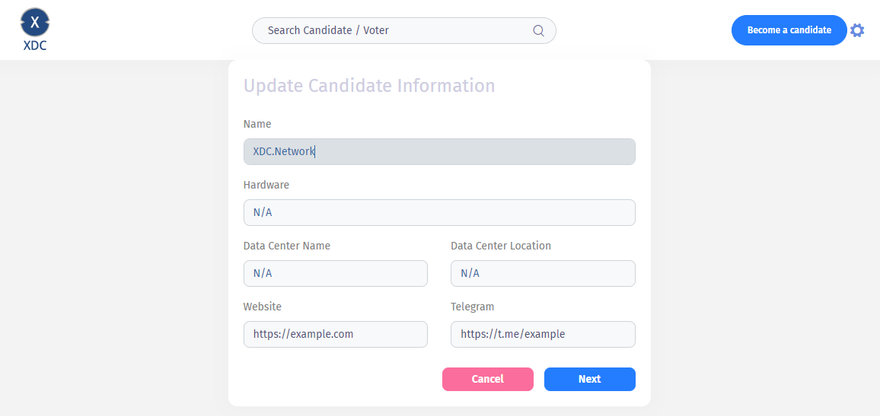Click into the Name field containing XDC.Network
The image size is (880, 416).
pyautogui.click(x=439, y=151)
